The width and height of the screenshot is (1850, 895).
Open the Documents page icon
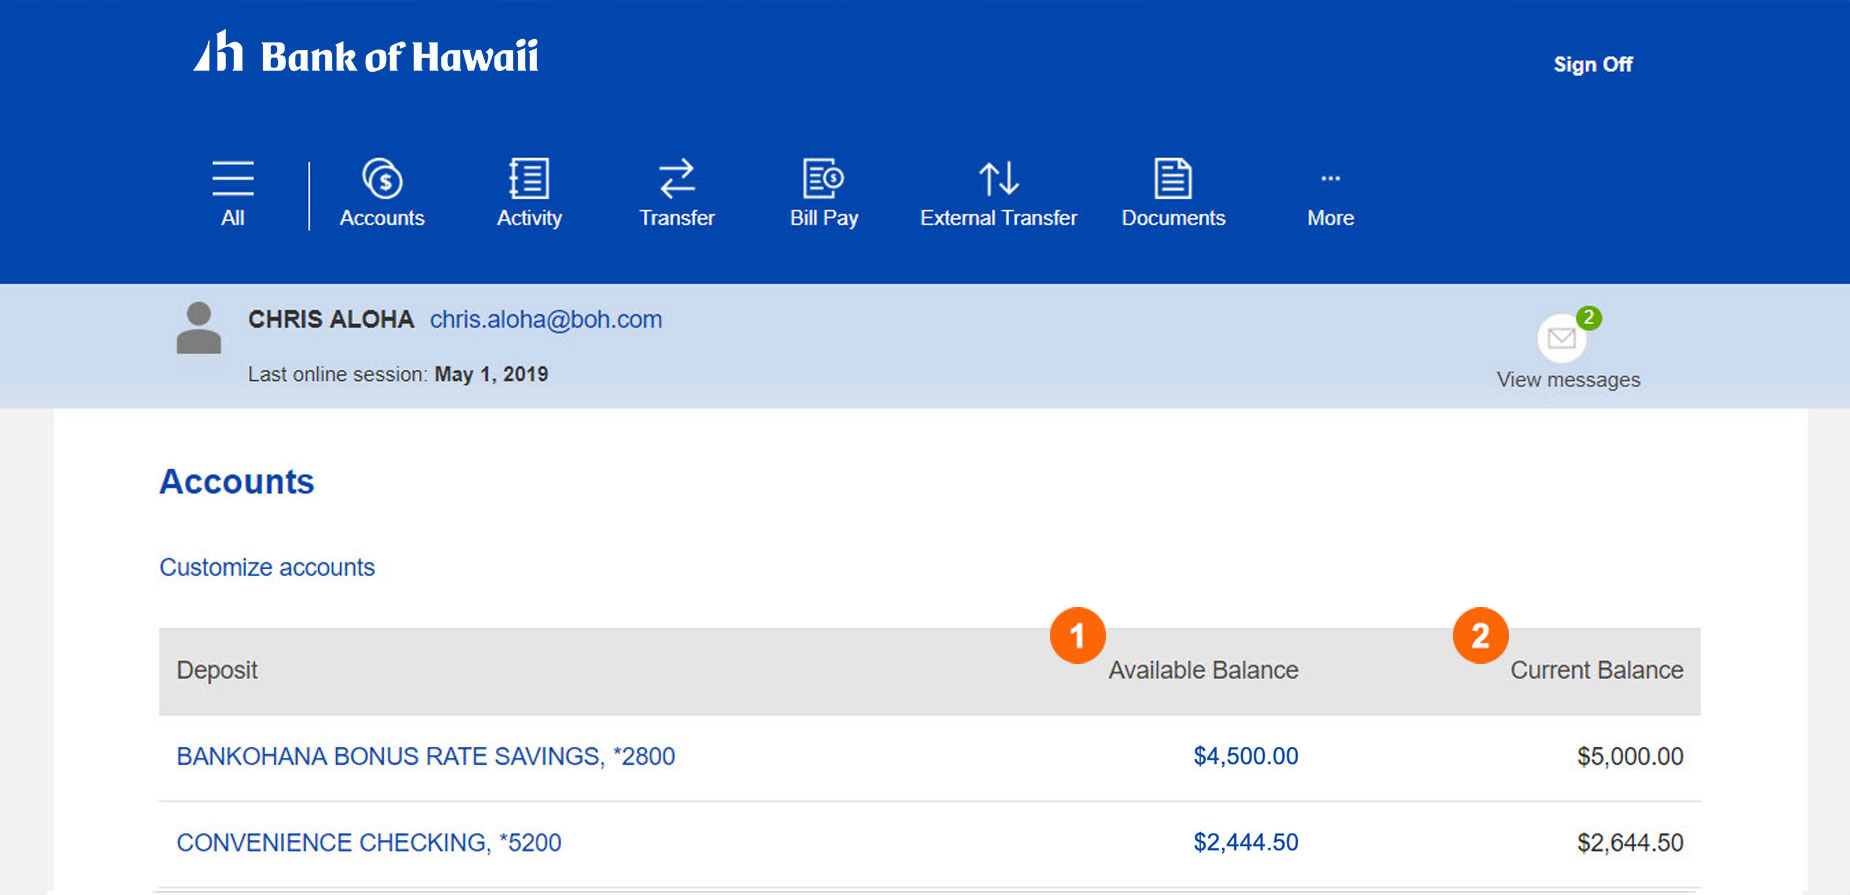(1173, 179)
